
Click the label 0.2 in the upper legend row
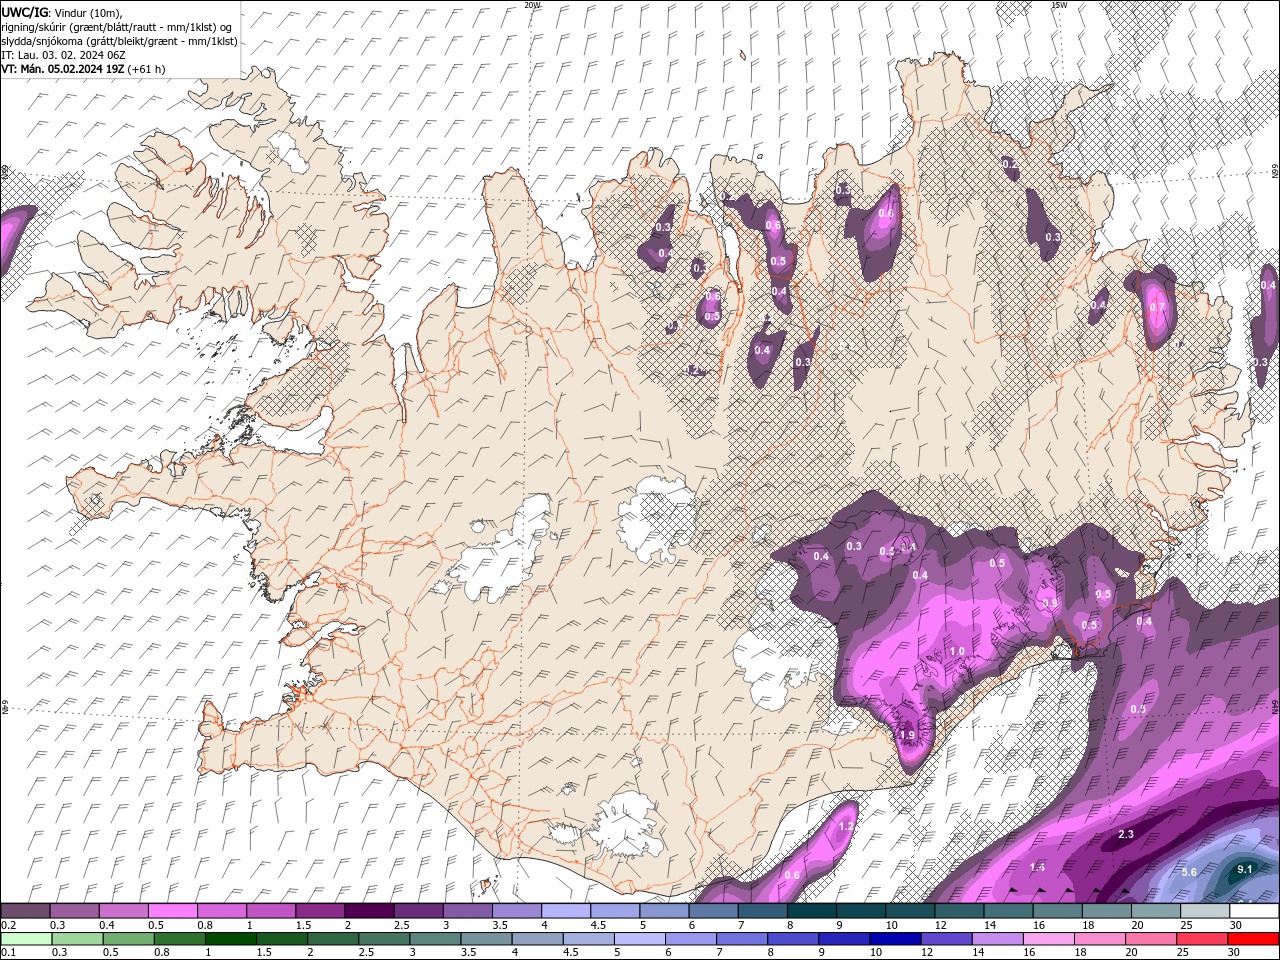(x=9, y=925)
